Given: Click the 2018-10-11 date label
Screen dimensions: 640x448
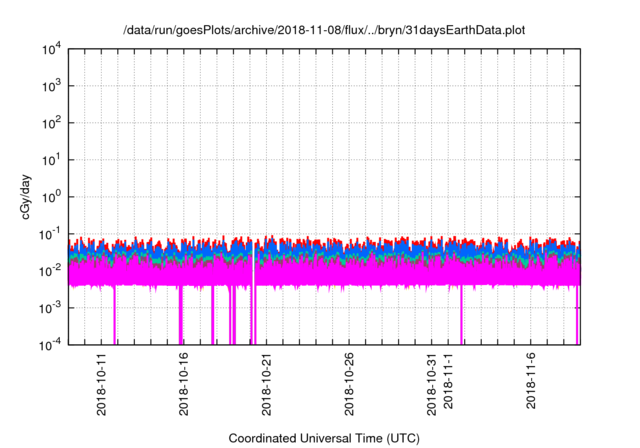Looking at the screenshot, I should 101,385.
